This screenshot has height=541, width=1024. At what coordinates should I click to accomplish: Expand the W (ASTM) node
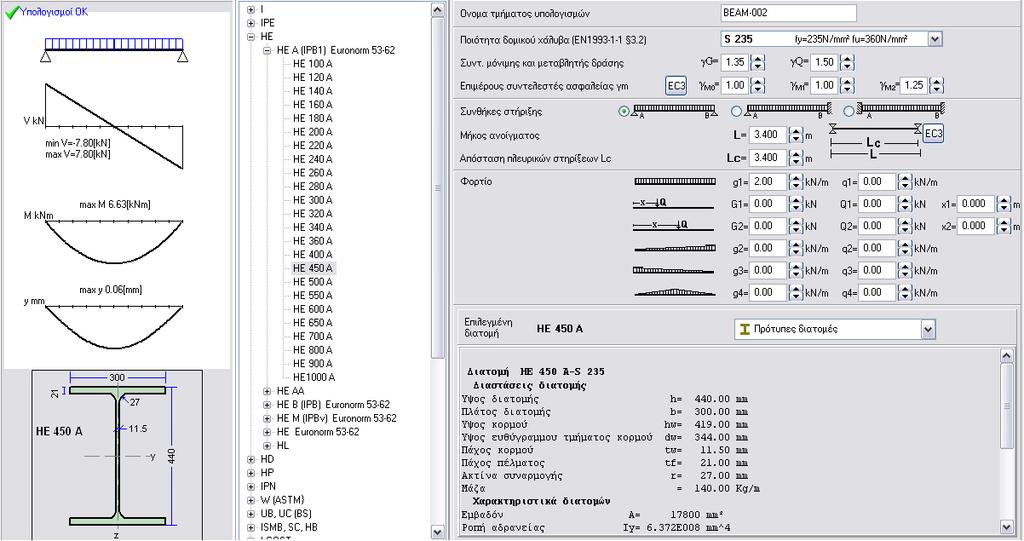tap(251, 500)
